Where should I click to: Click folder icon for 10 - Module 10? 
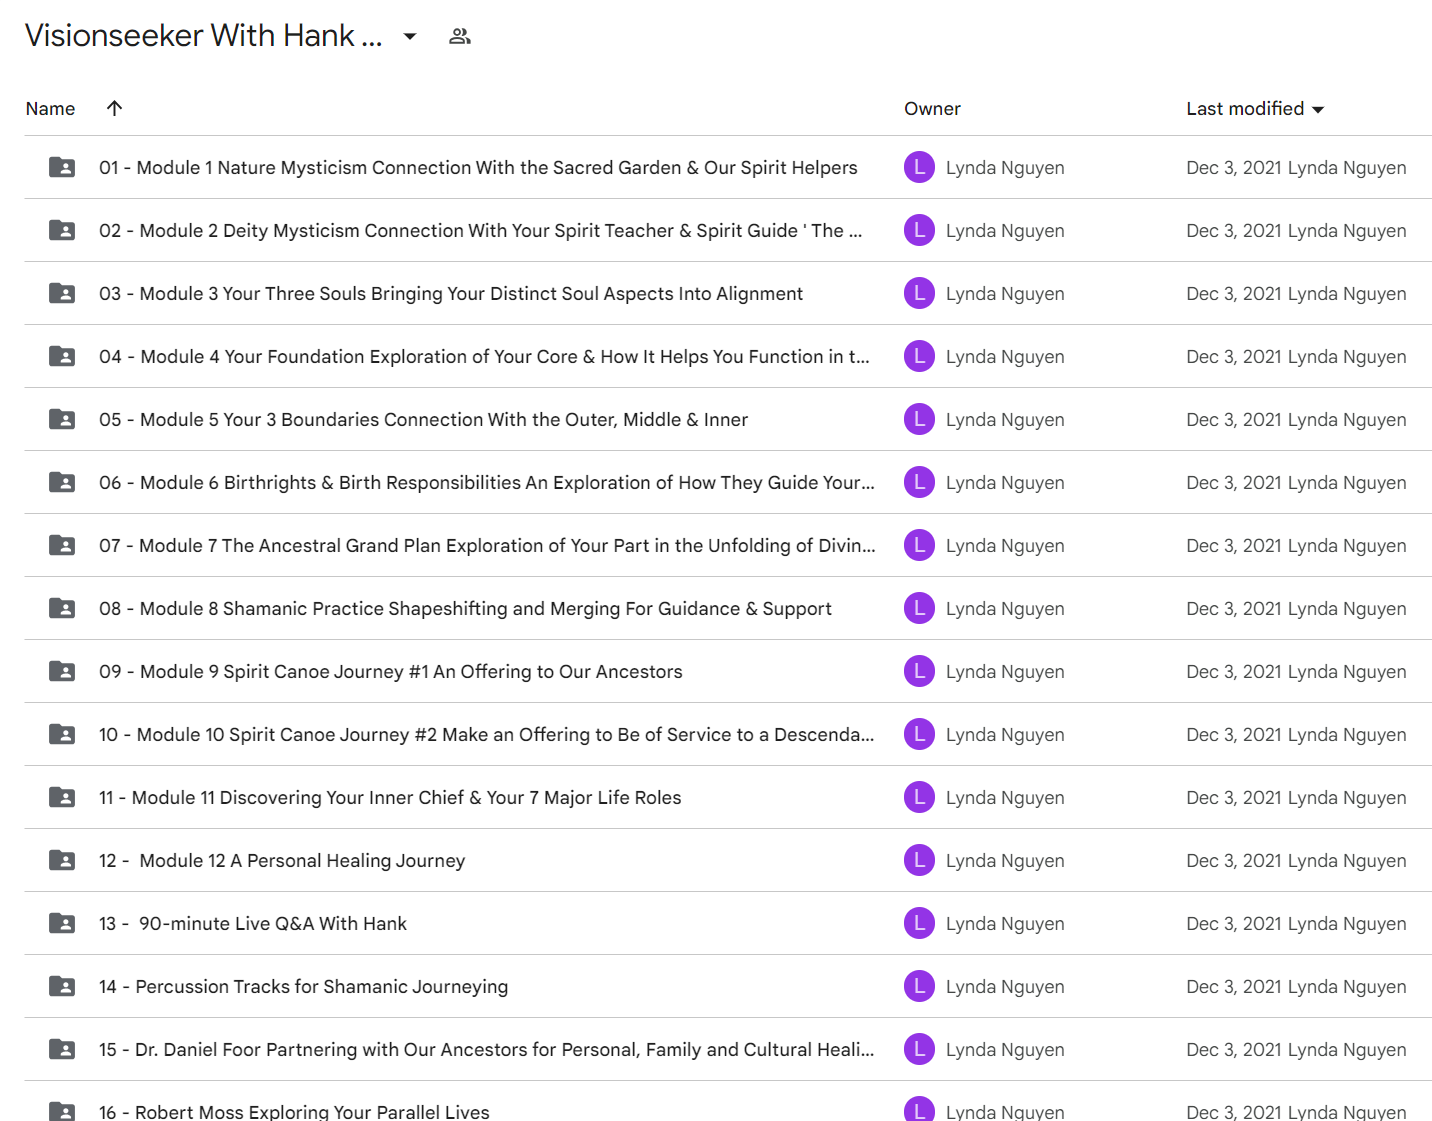(x=62, y=734)
